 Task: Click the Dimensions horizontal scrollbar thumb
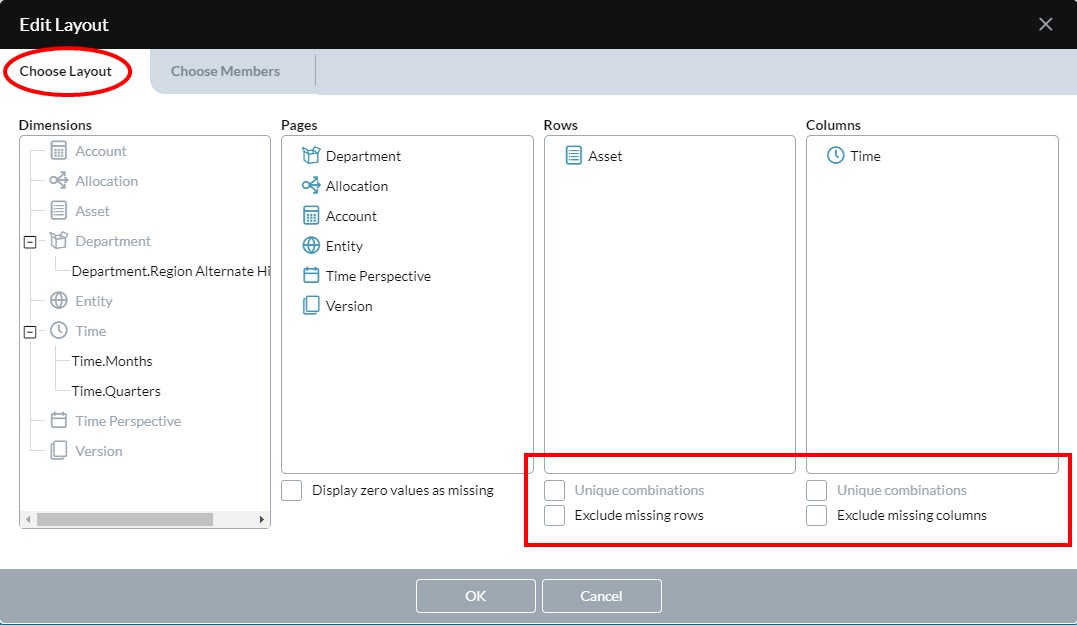124,519
